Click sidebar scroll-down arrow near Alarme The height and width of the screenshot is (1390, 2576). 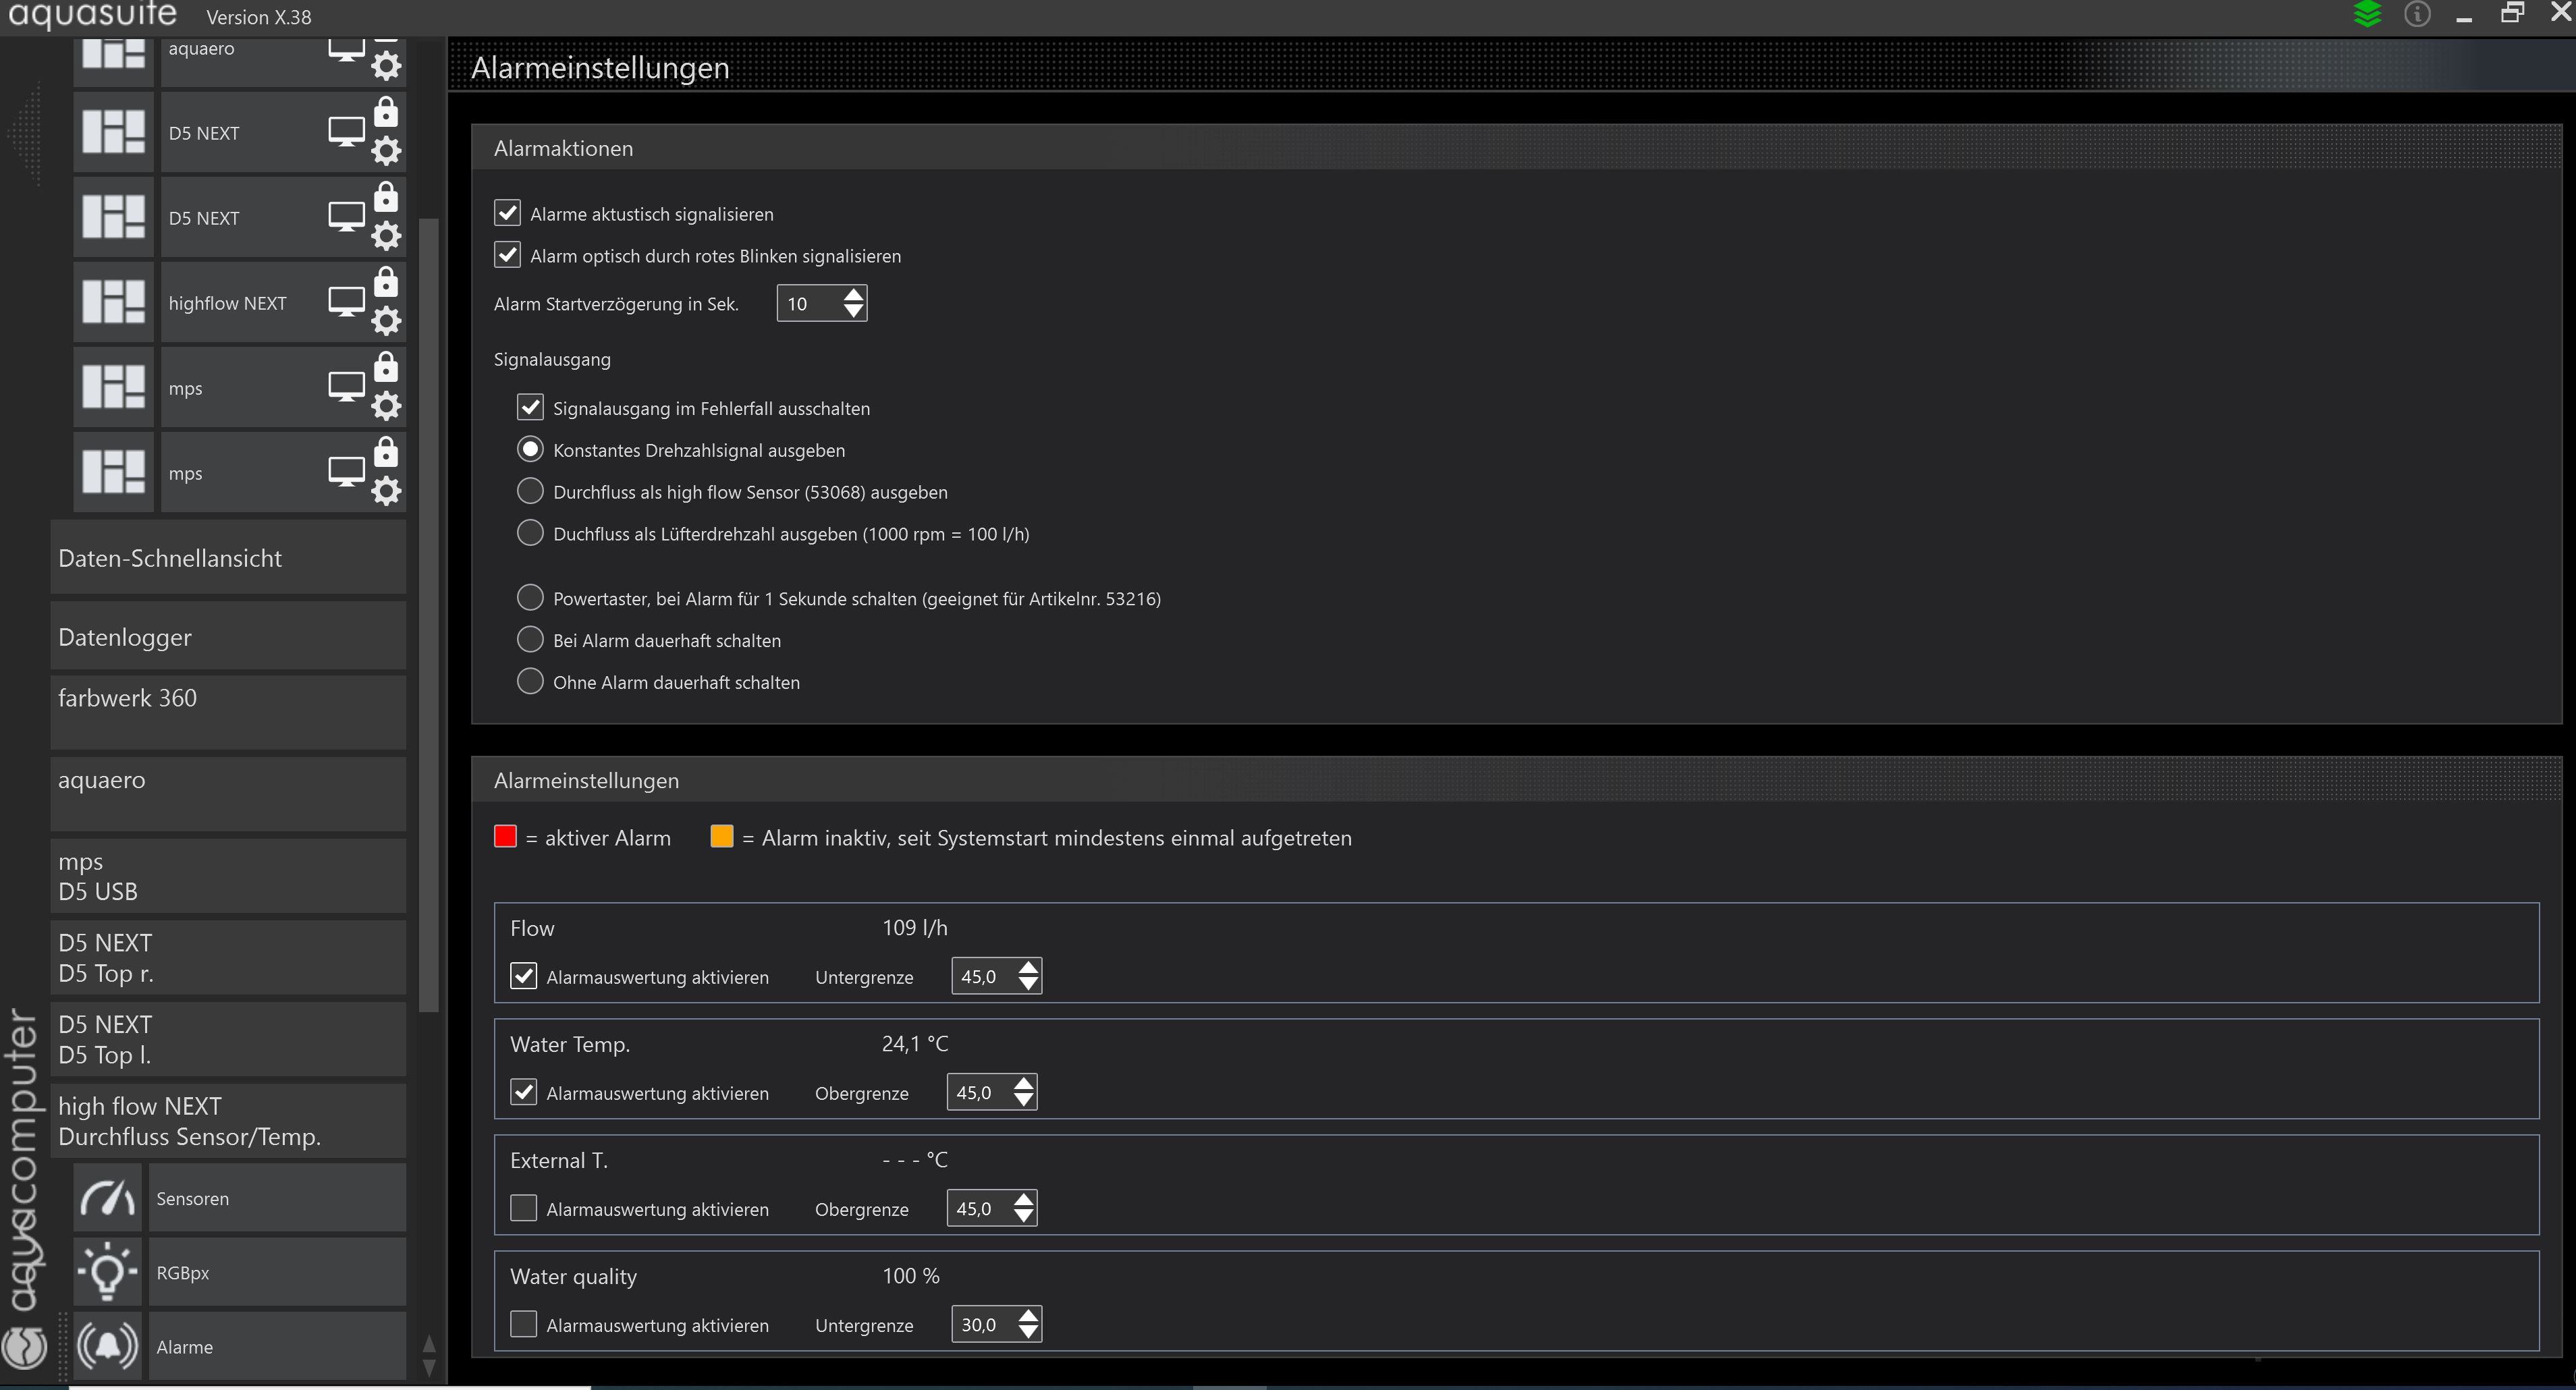tap(429, 1367)
